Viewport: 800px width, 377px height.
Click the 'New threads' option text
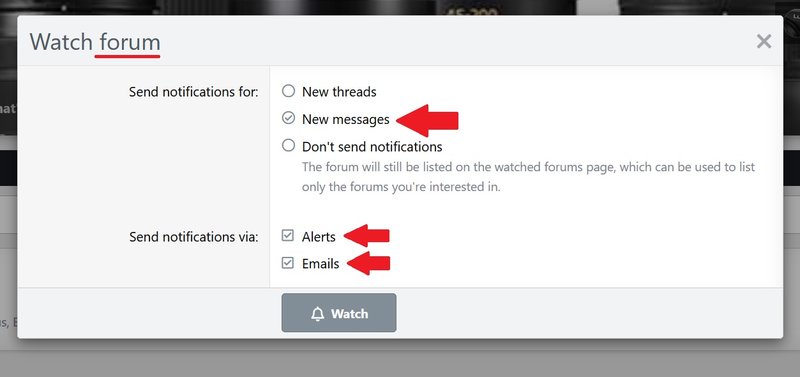(x=339, y=92)
